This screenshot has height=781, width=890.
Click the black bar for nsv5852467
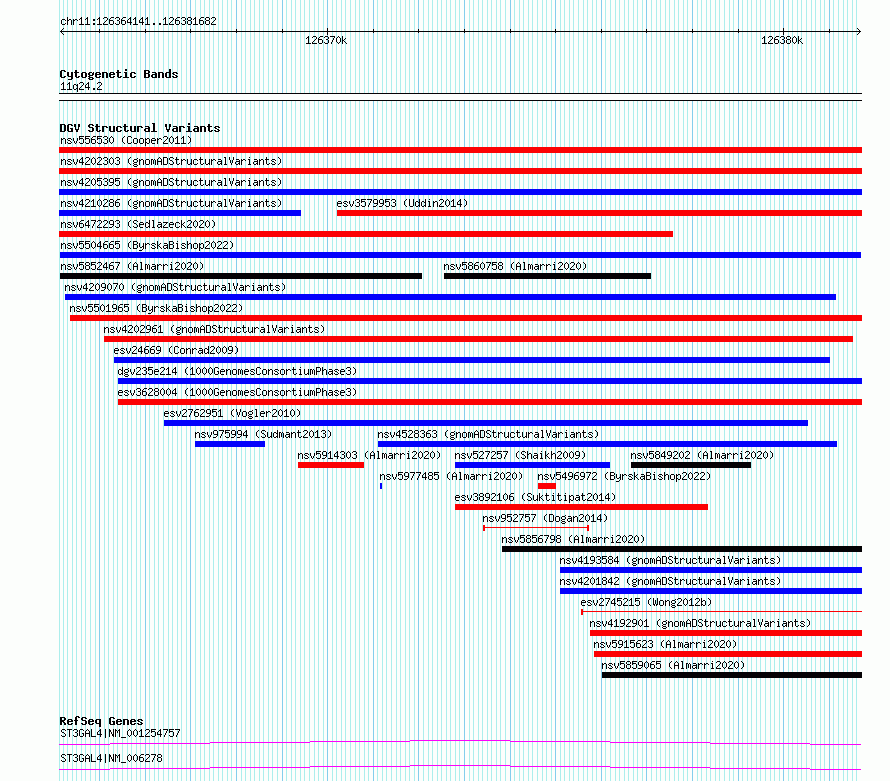(x=241, y=276)
